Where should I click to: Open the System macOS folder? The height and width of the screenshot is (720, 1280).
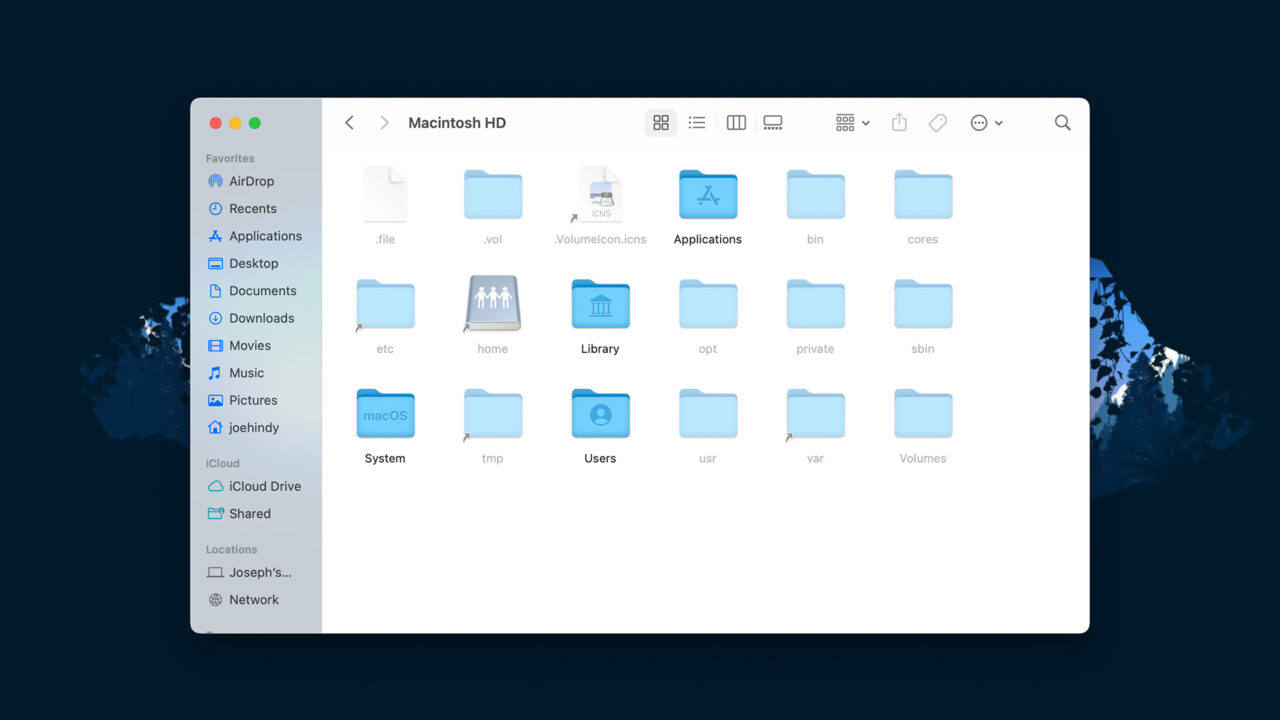tap(385, 414)
